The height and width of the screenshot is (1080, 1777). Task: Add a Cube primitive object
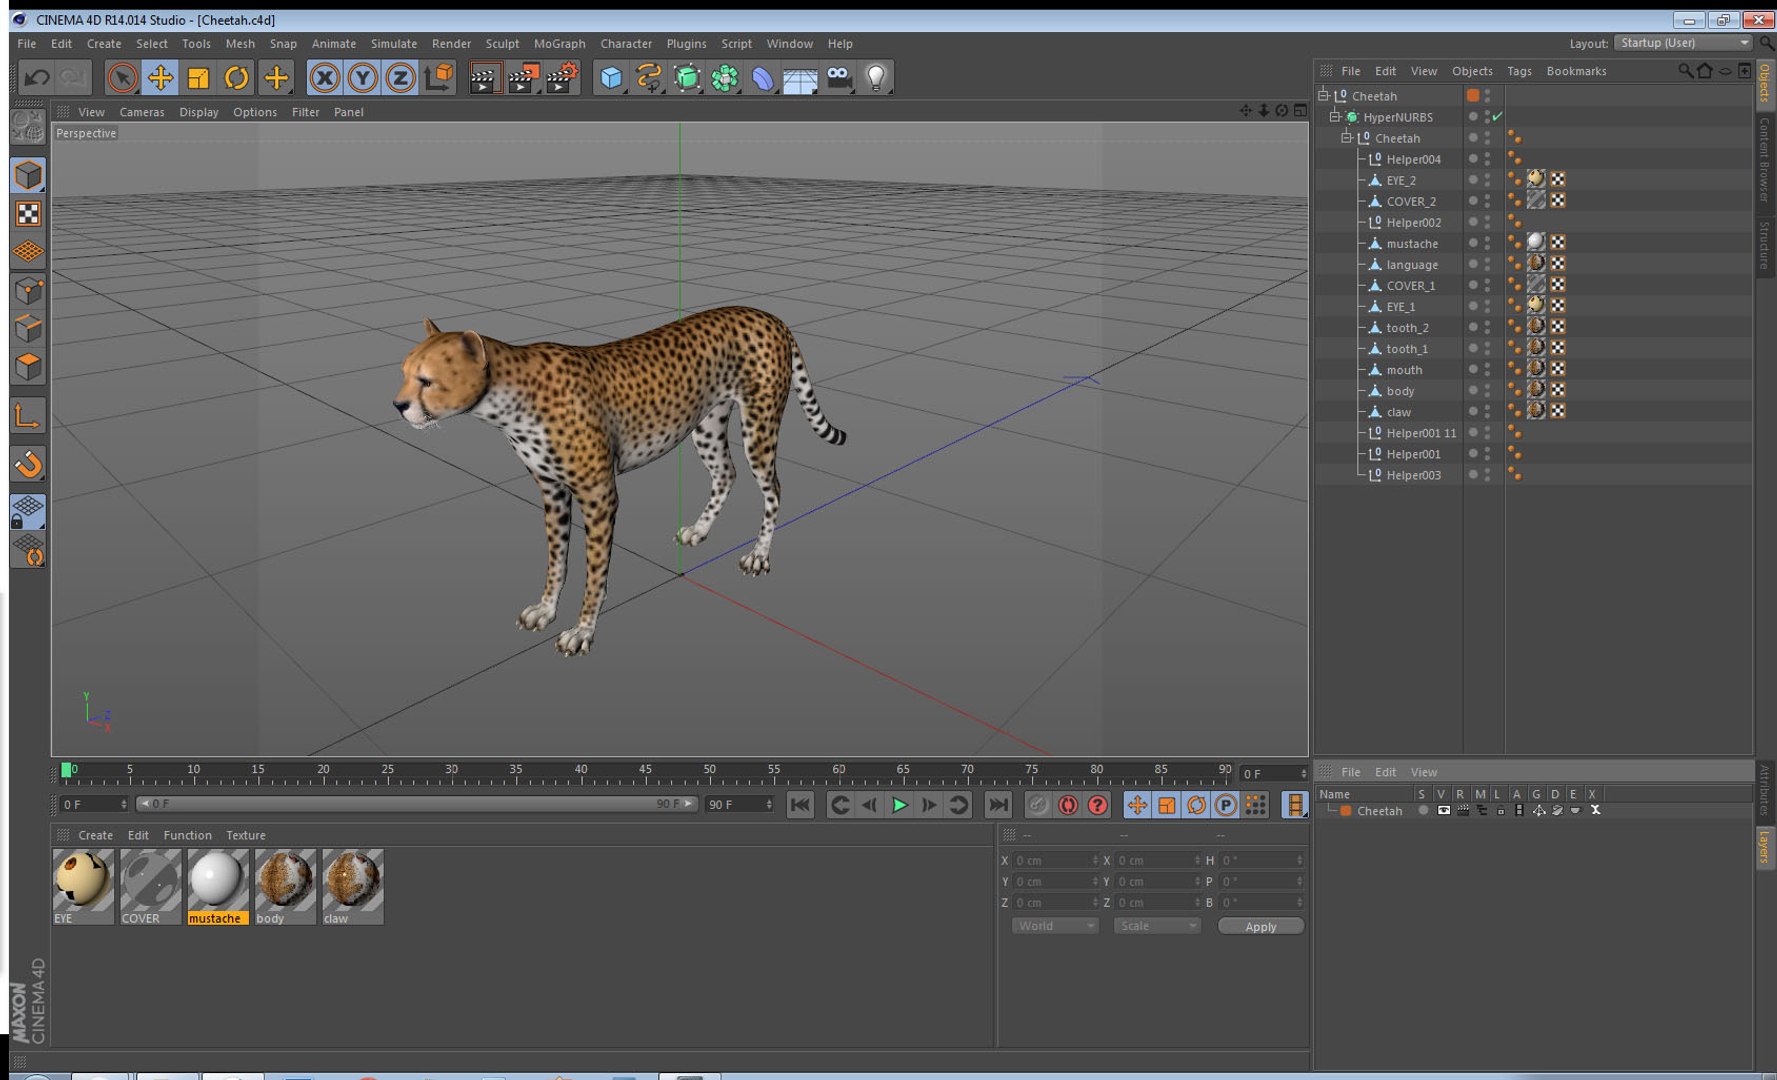[611, 77]
